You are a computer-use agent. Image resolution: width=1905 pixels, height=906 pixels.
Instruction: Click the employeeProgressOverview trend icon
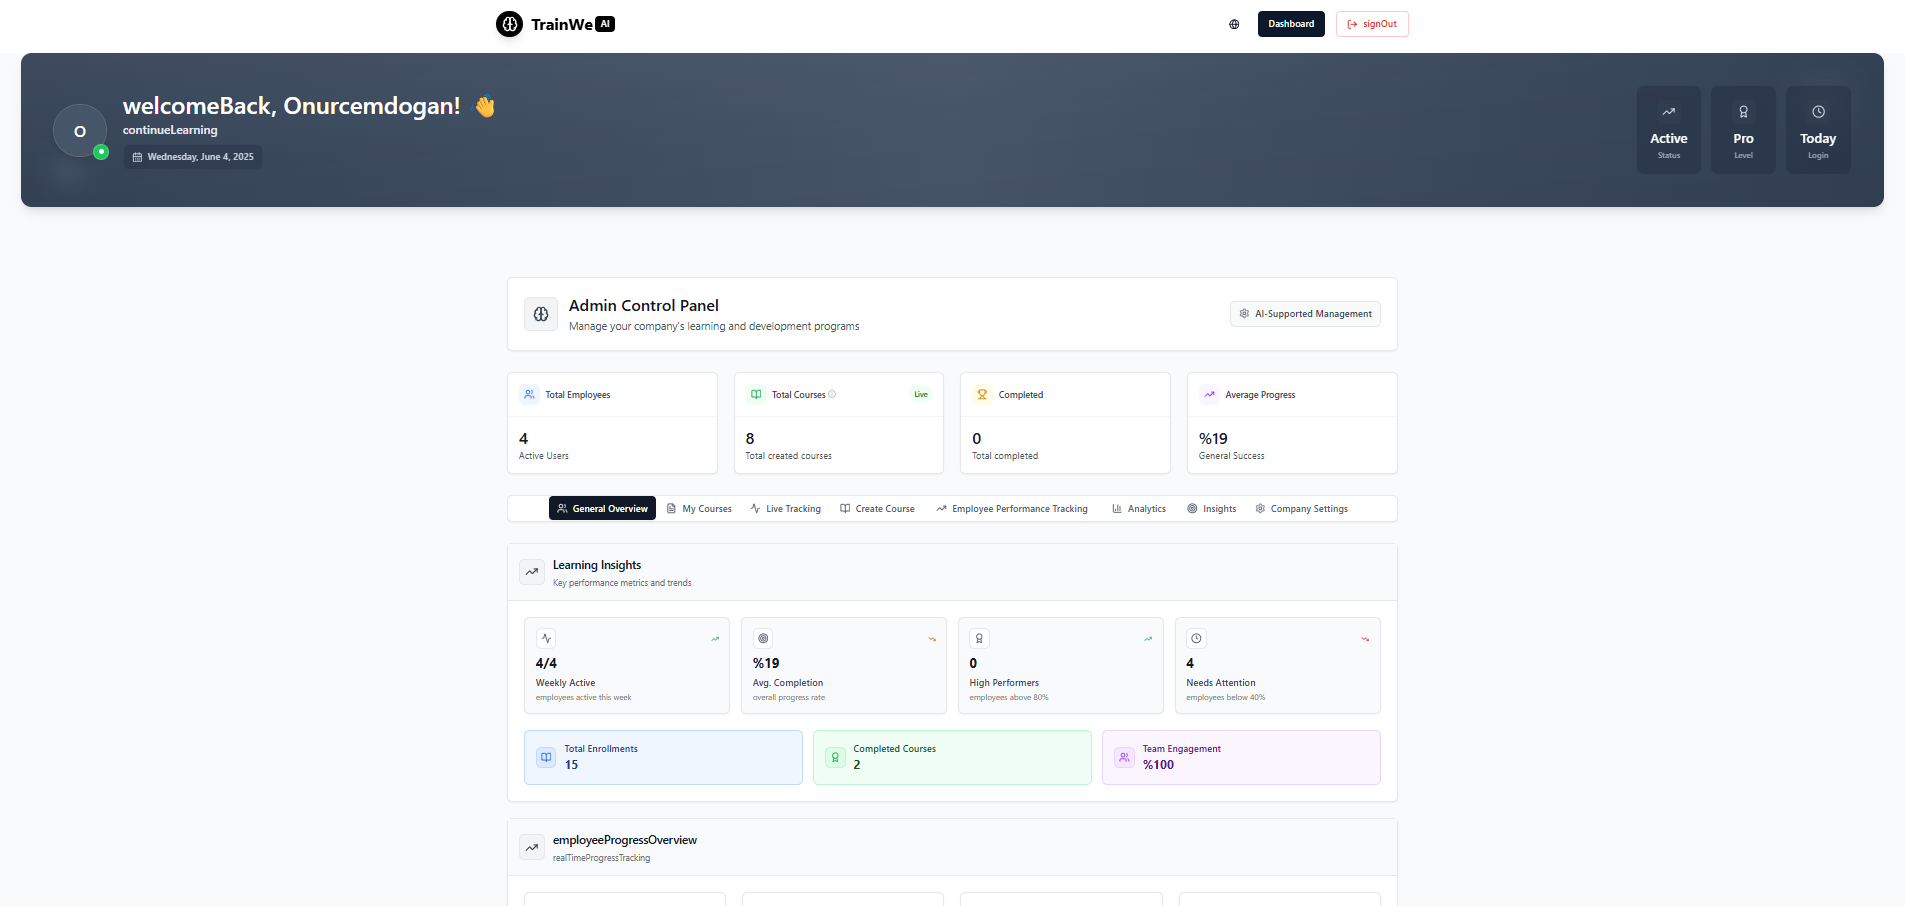point(532,847)
